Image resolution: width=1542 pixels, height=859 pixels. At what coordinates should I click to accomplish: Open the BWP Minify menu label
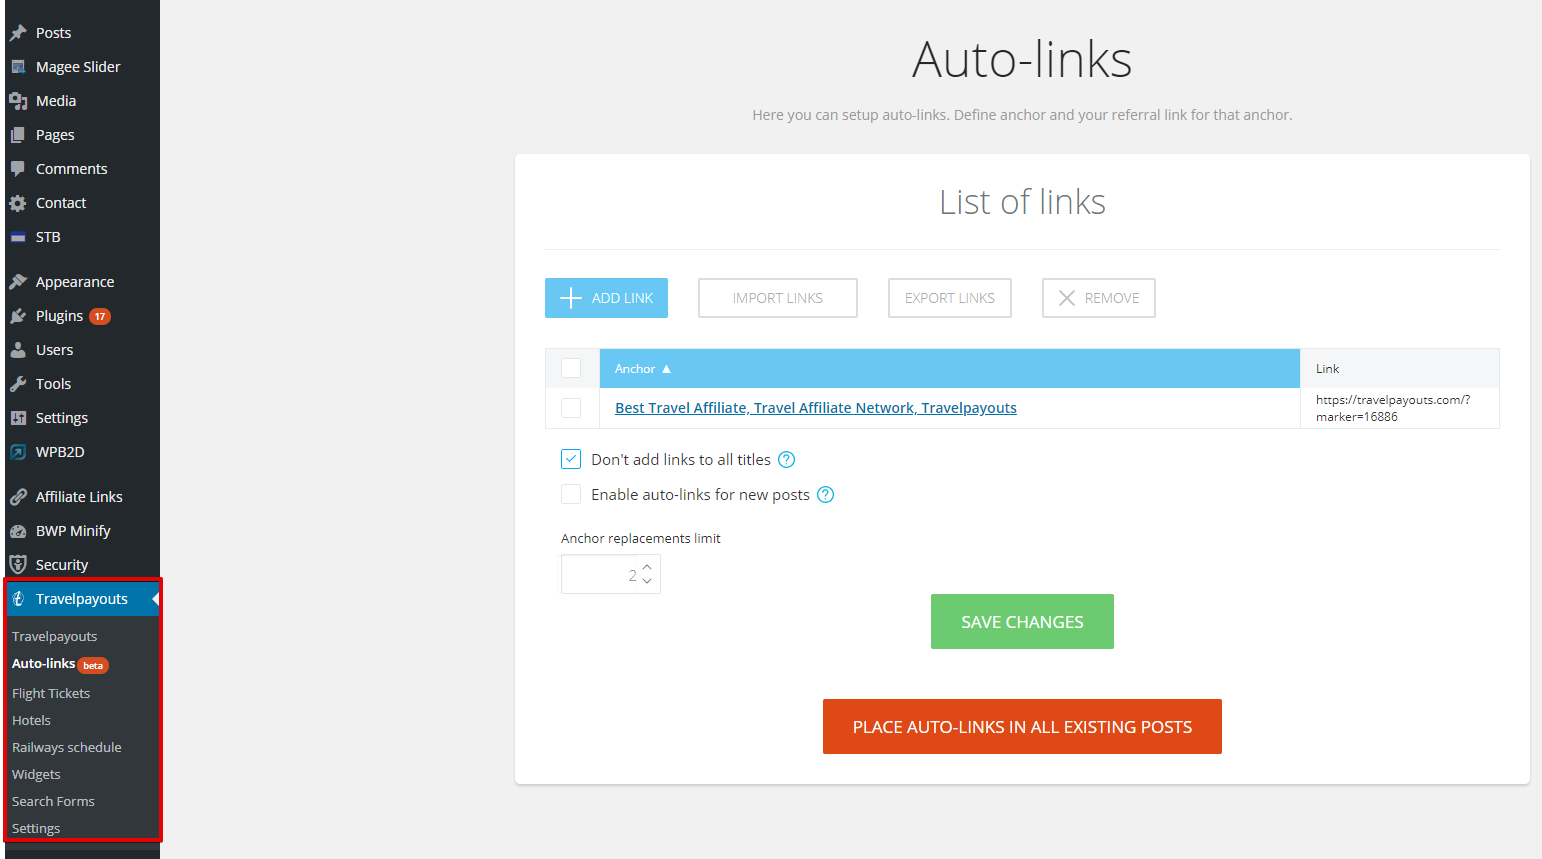pos(73,531)
